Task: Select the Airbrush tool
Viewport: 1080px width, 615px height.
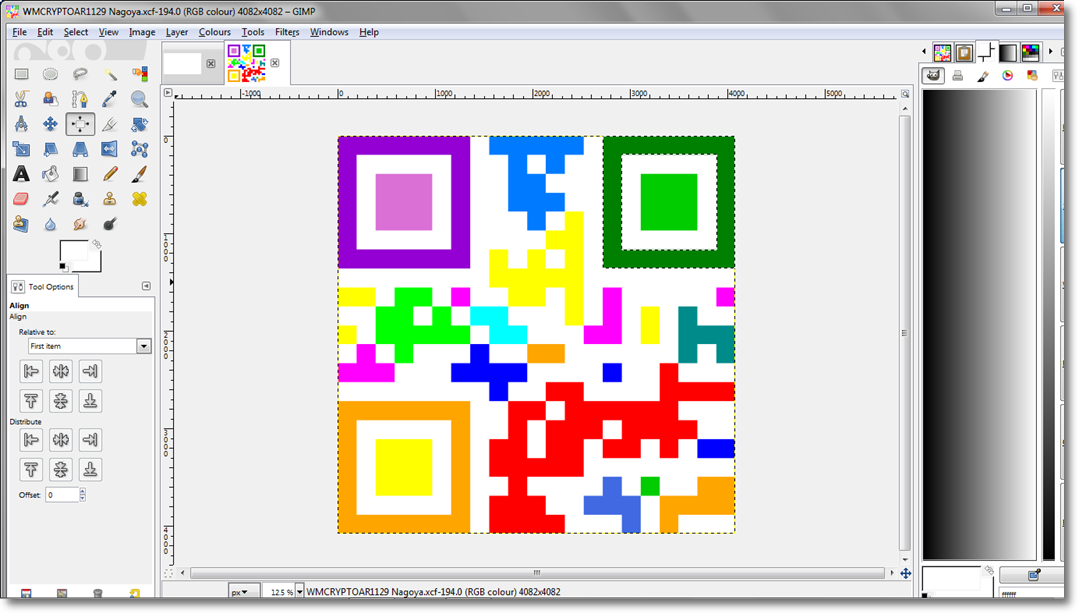Action: 50,199
